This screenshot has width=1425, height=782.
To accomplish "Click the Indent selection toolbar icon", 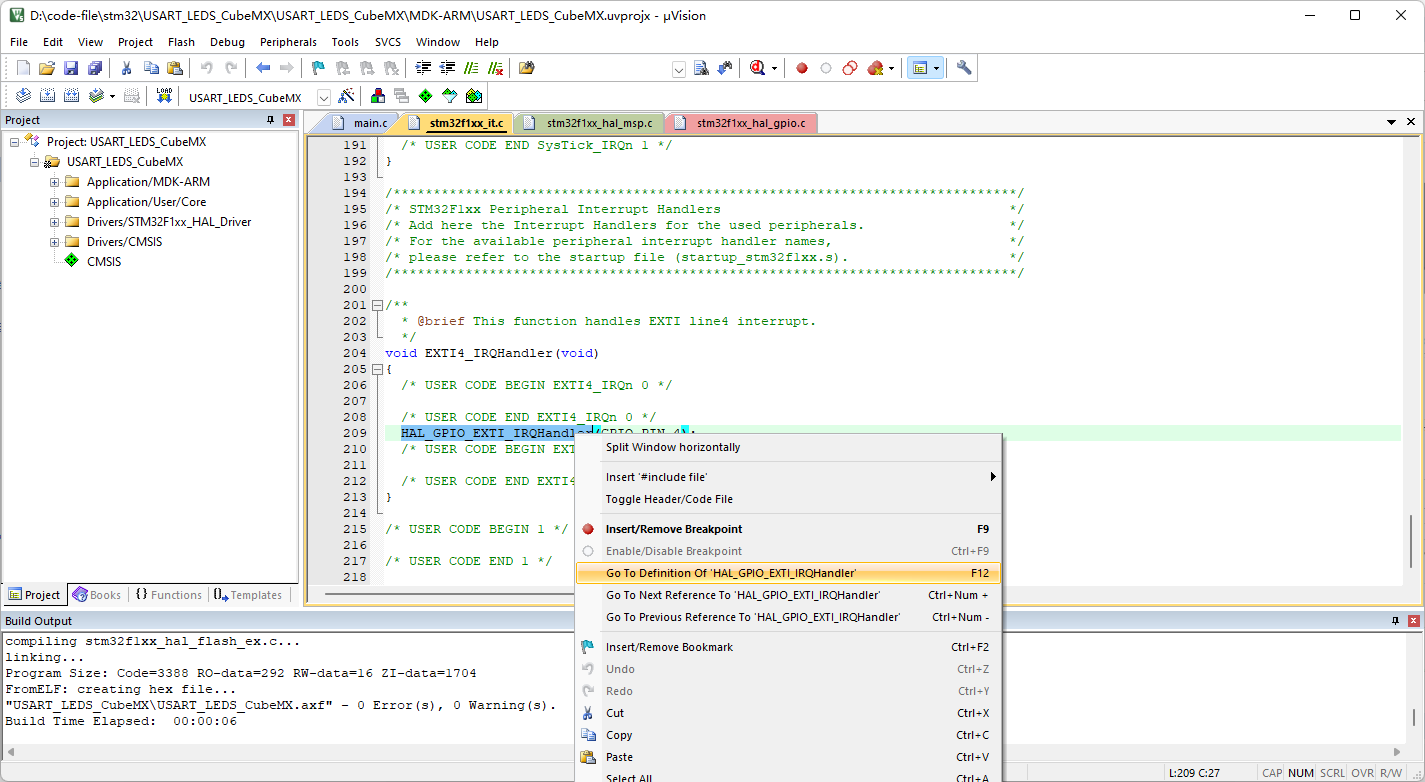I will (423, 68).
